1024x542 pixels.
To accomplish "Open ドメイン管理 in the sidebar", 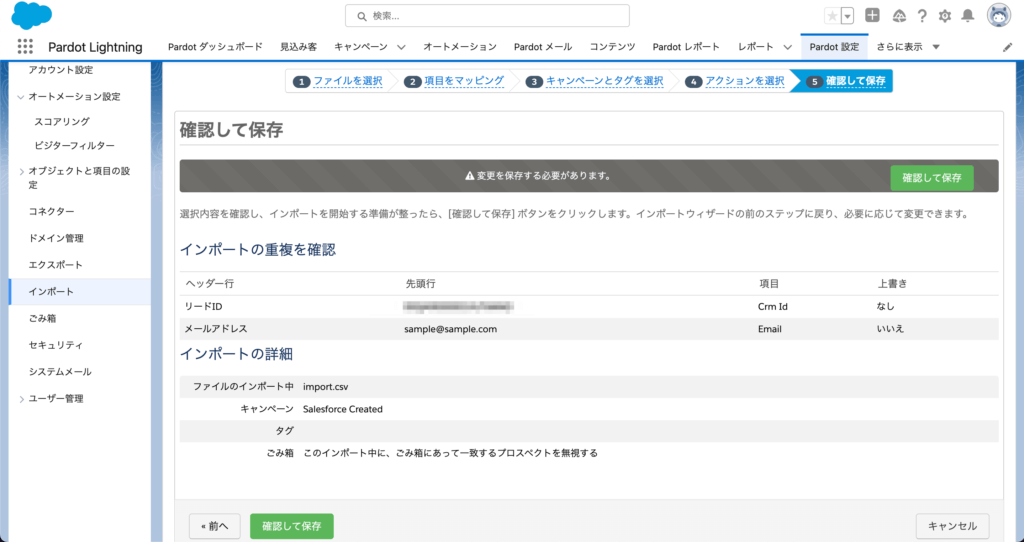I will coord(56,238).
